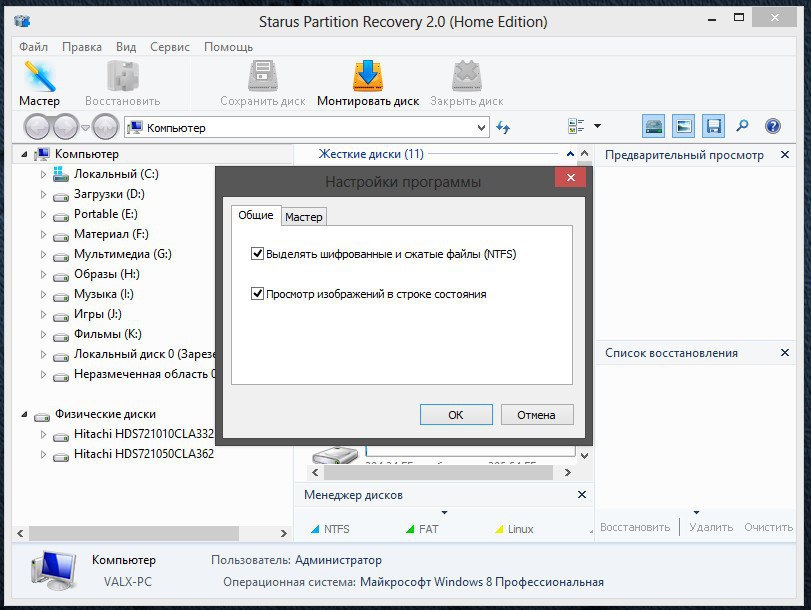811x610 pixels.
Task: Open the Сервис menu
Action: (170, 47)
